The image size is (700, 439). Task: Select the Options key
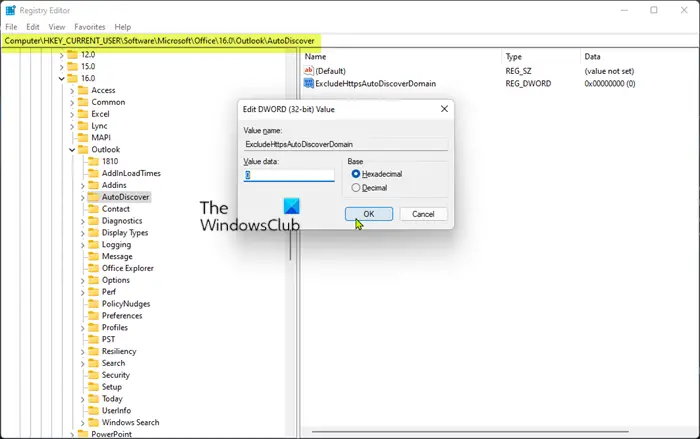tap(116, 280)
